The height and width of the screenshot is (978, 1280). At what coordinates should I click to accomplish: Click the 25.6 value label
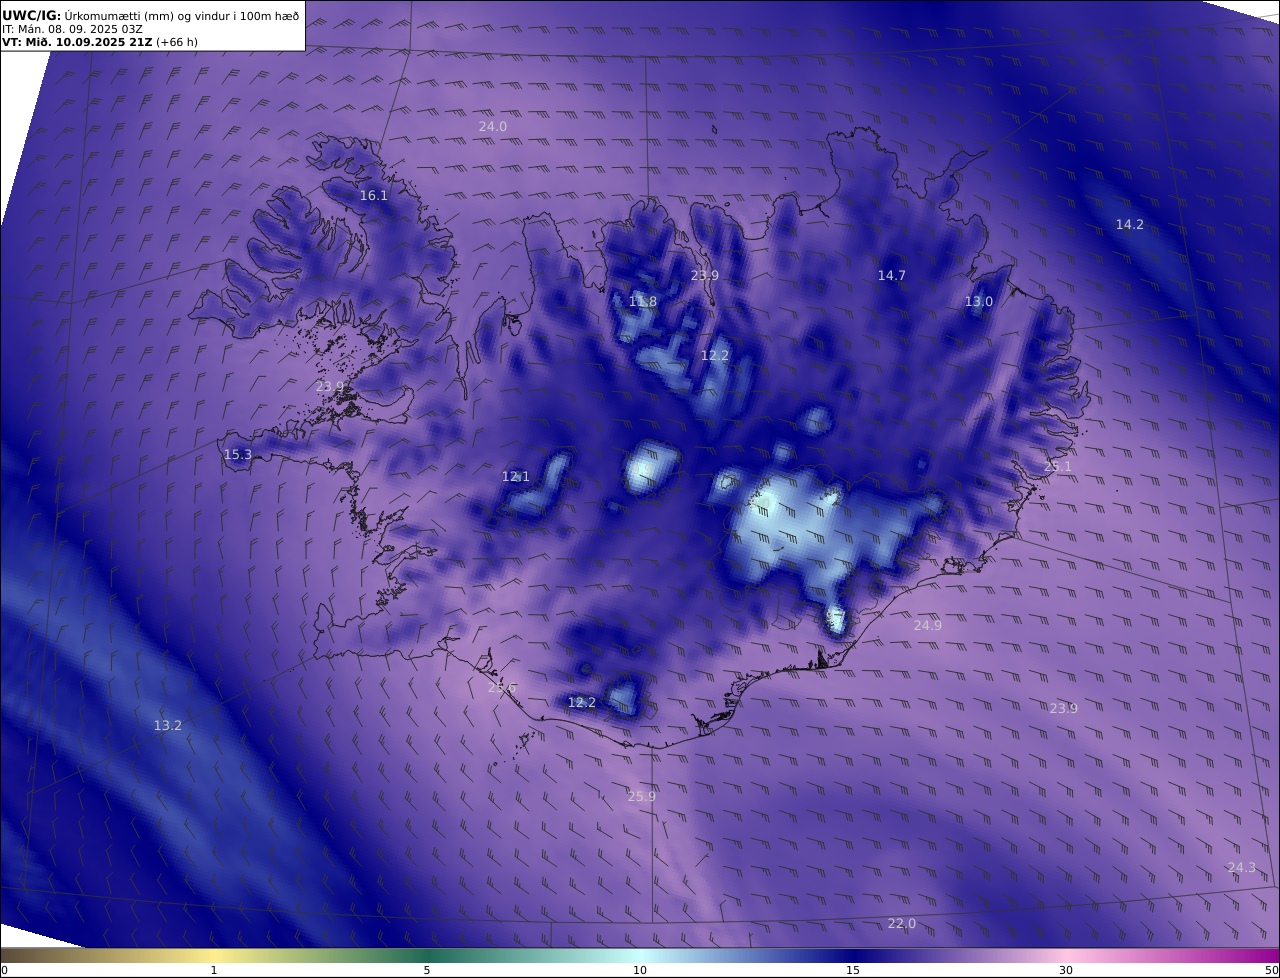[501, 687]
